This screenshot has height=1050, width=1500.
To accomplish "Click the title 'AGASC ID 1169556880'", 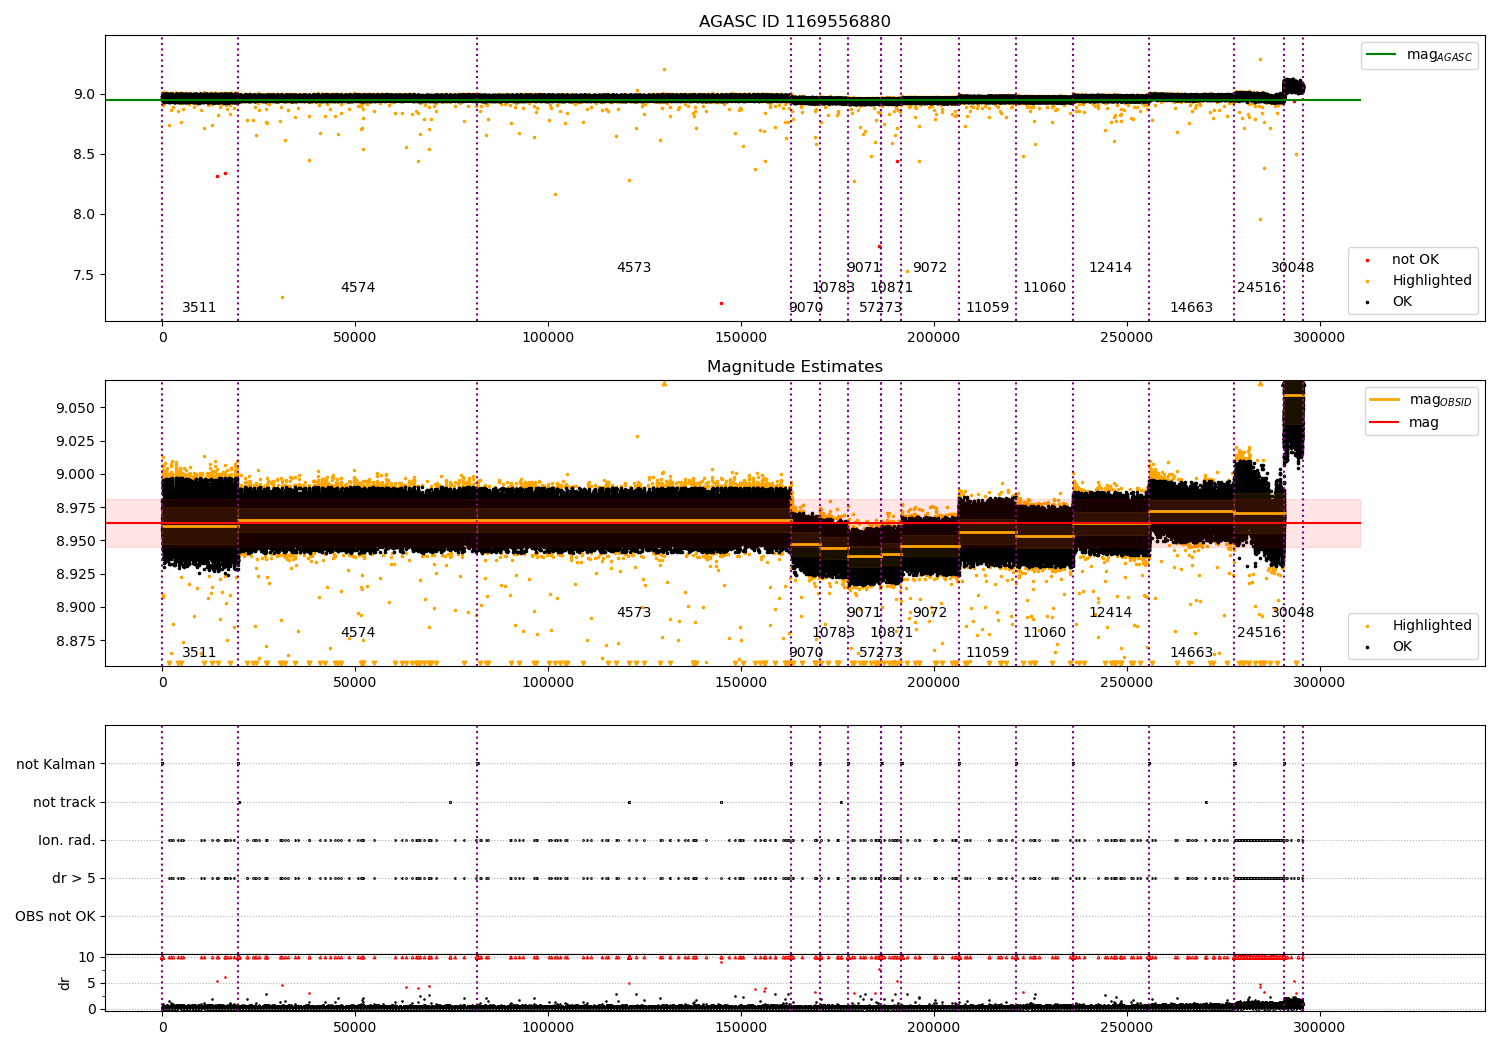I will click(794, 22).
